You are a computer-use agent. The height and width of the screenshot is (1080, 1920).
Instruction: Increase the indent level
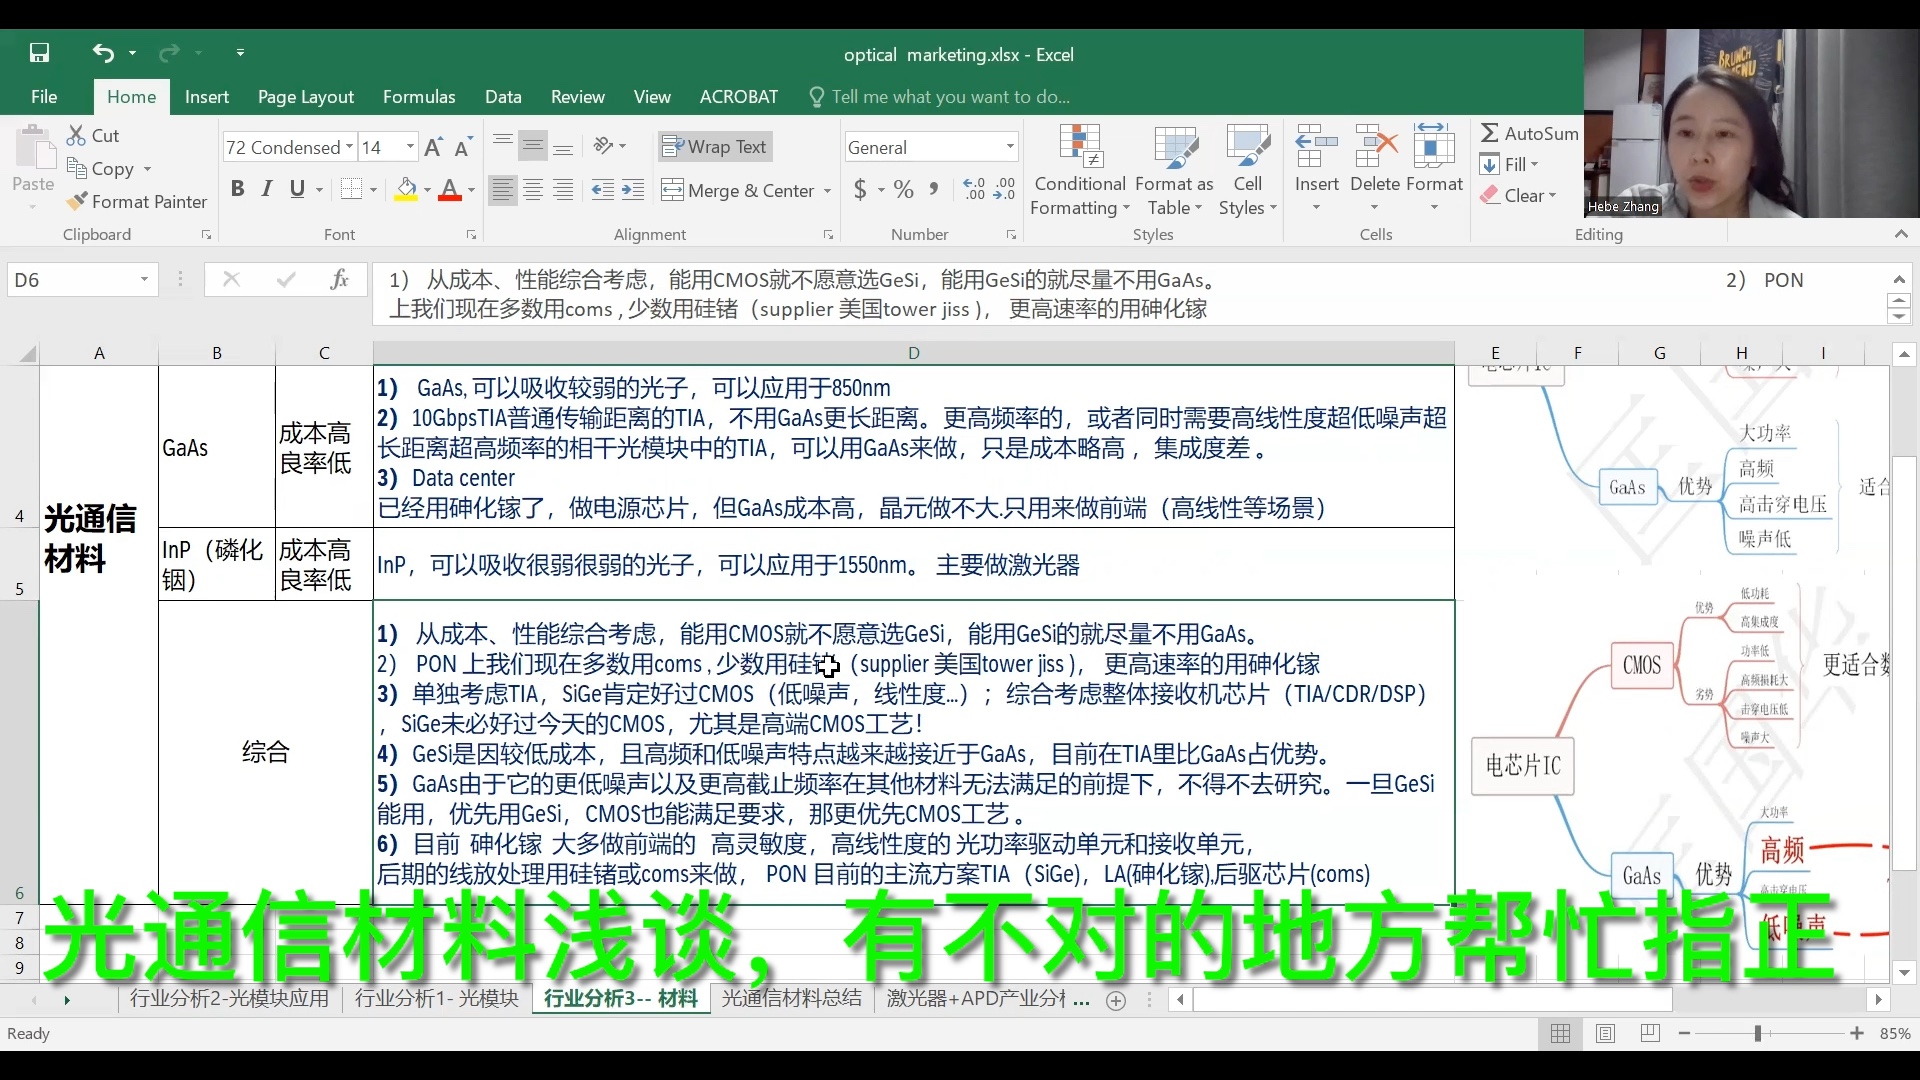tap(633, 190)
